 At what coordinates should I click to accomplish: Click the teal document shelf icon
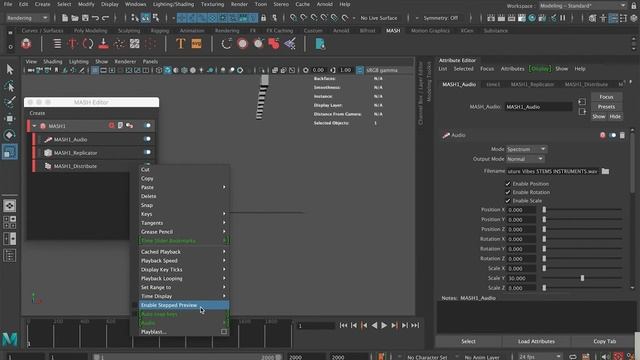[x=320, y=44]
